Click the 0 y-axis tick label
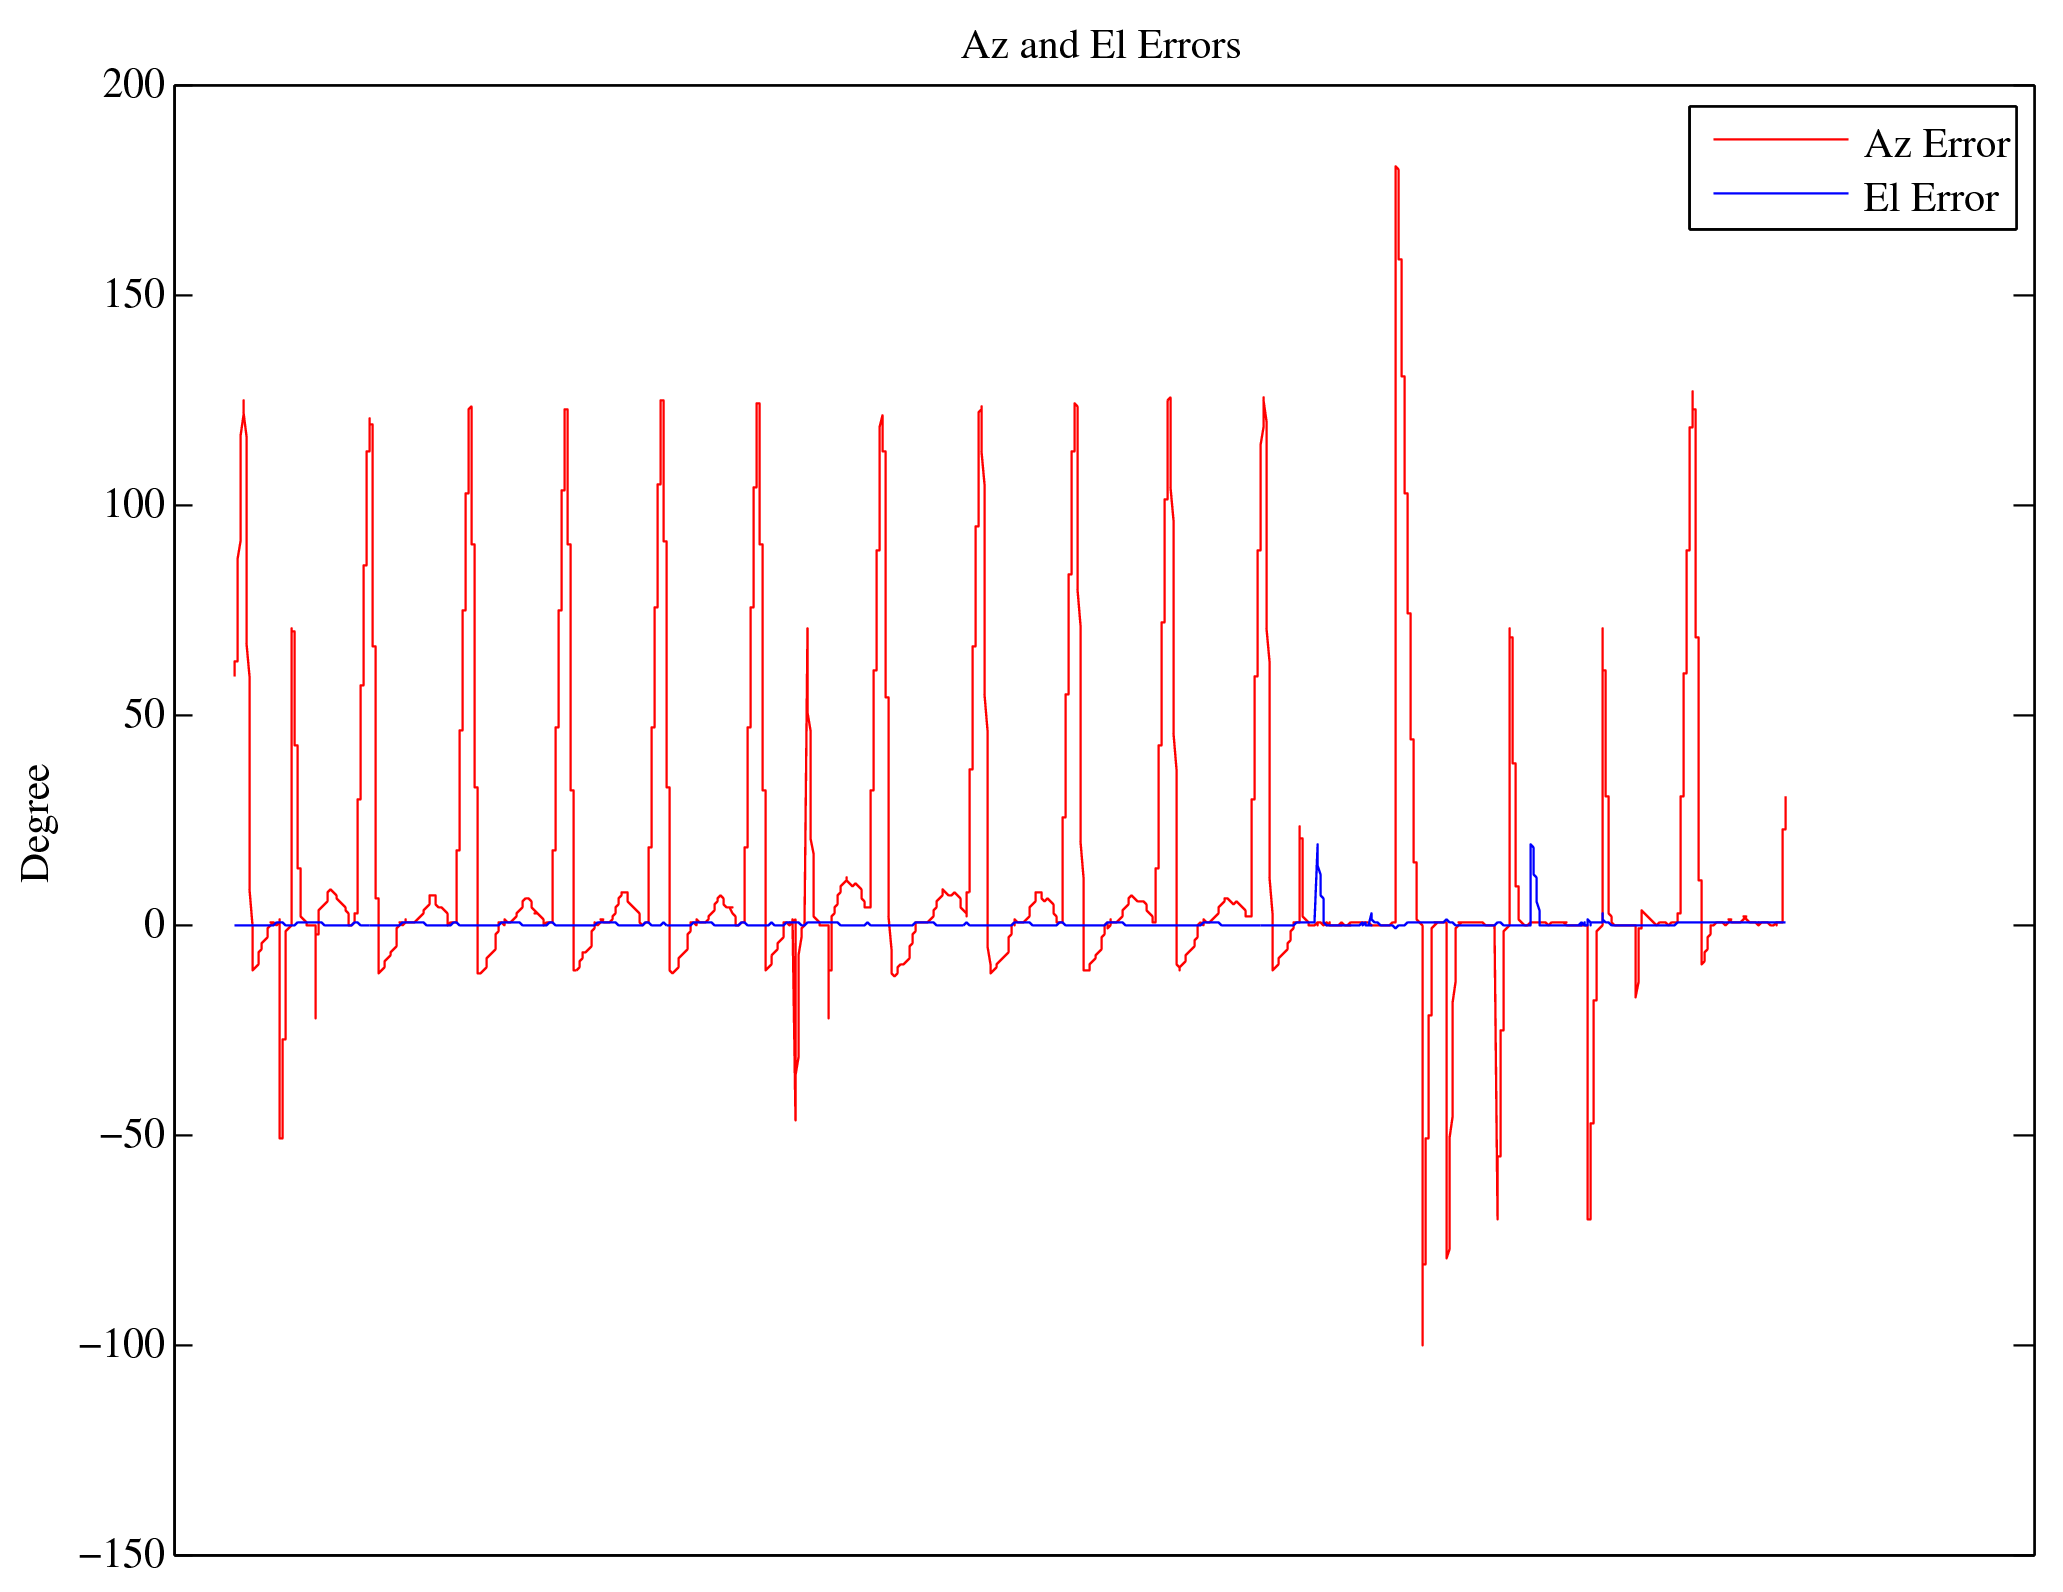 click(154, 925)
